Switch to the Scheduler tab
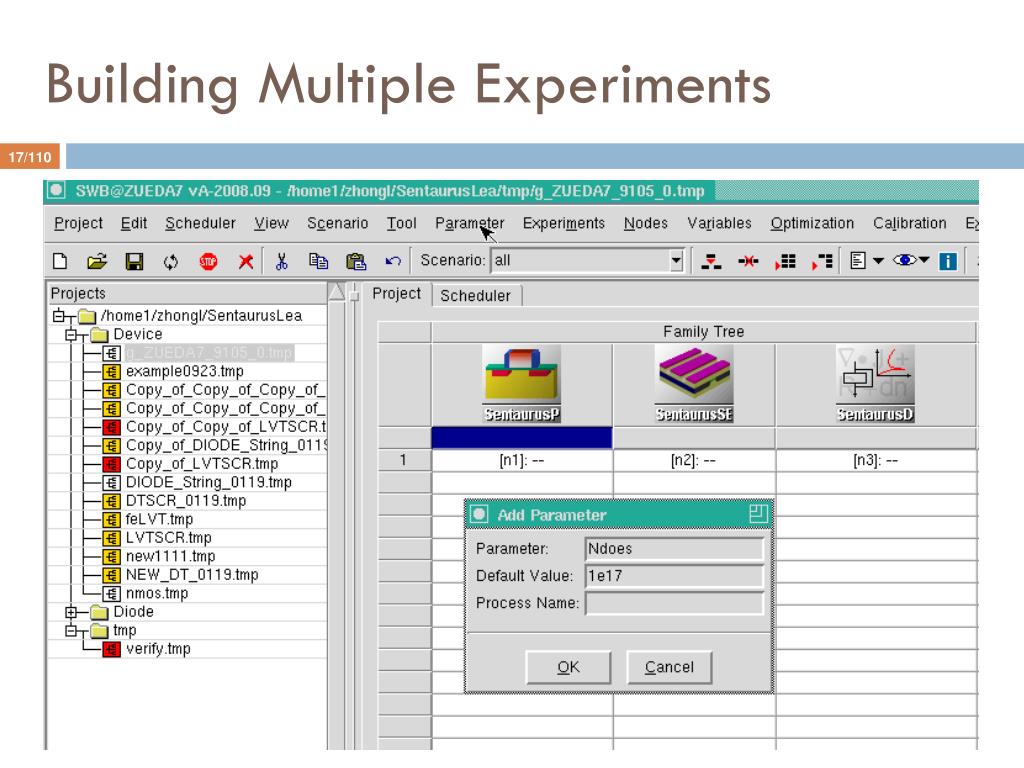Image resolution: width=1024 pixels, height=768 pixels. click(x=475, y=296)
